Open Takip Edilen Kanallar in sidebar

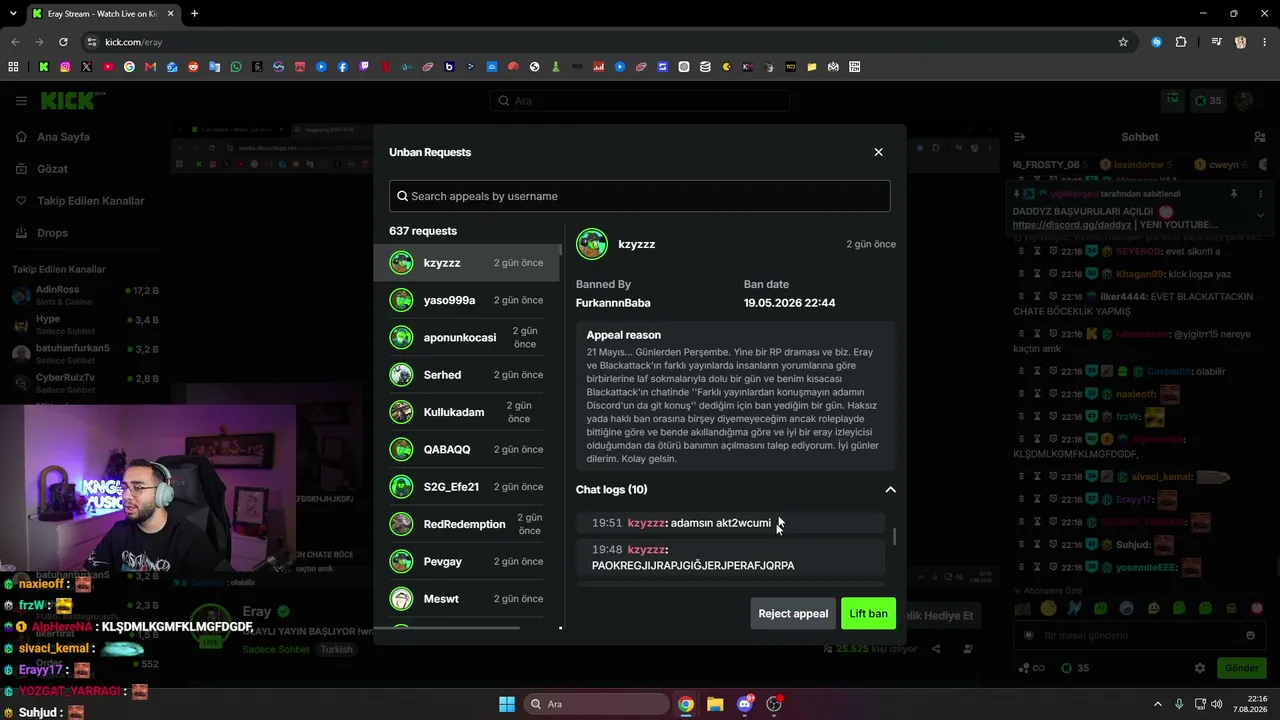coord(90,201)
